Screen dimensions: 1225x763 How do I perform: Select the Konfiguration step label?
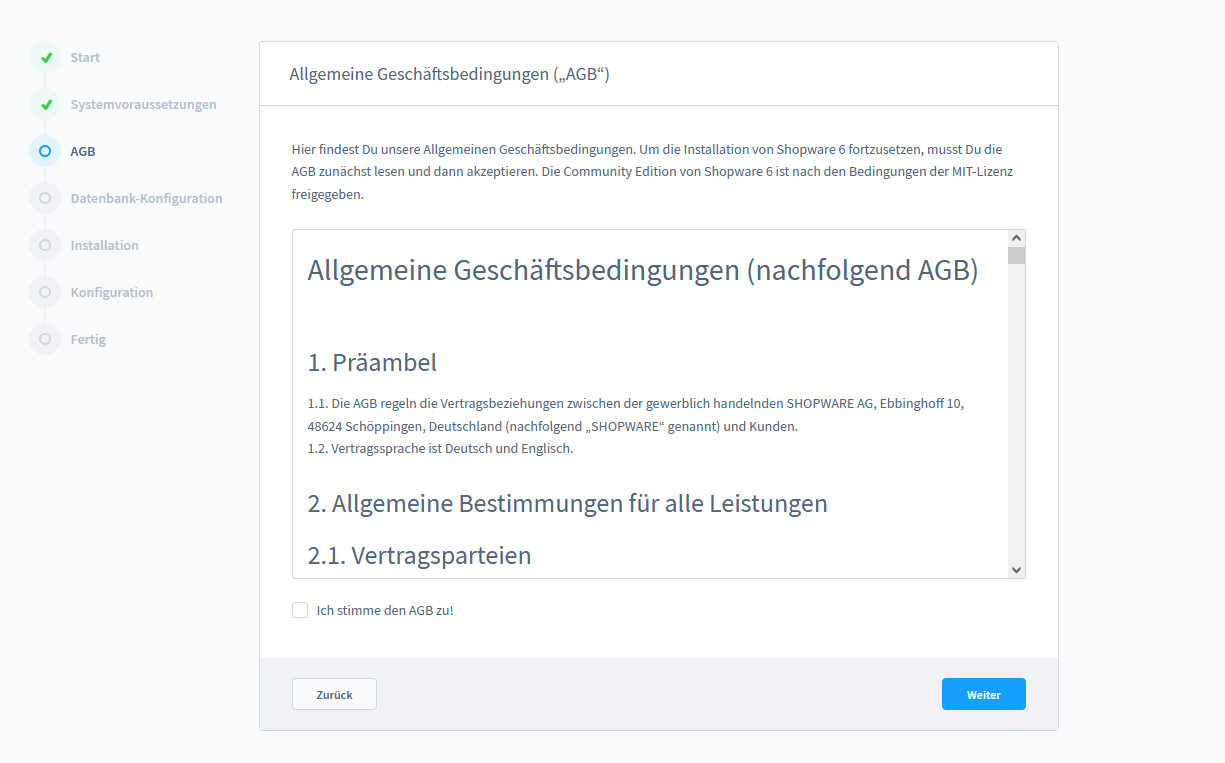coord(111,292)
